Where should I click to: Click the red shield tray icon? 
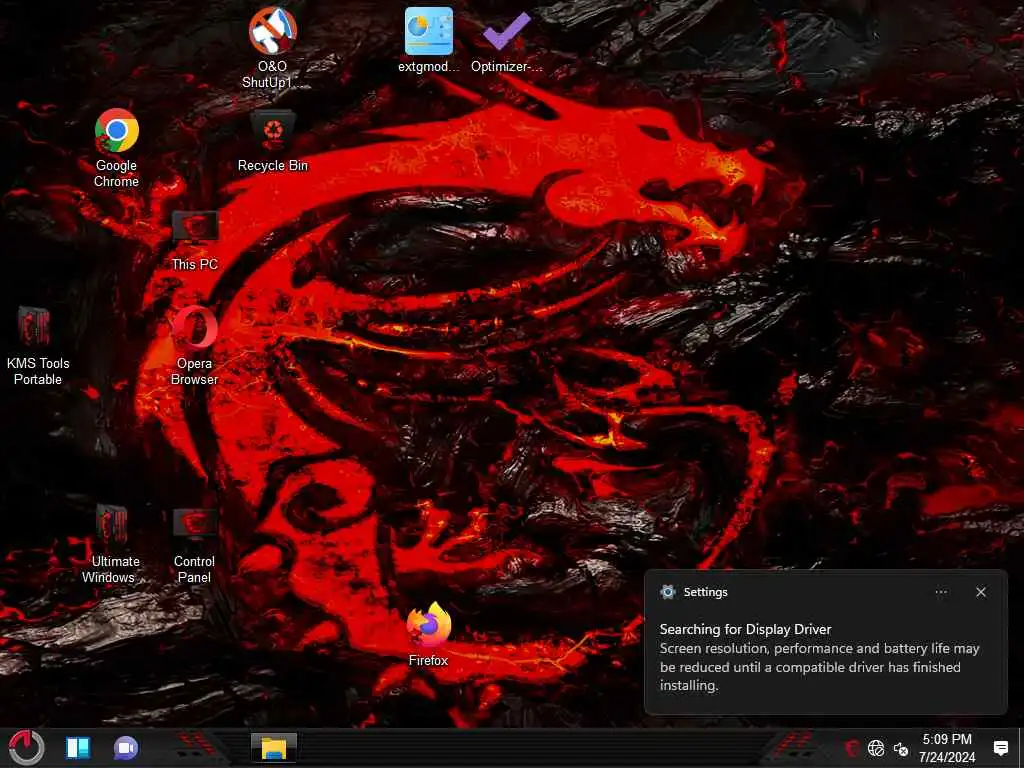click(852, 748)
